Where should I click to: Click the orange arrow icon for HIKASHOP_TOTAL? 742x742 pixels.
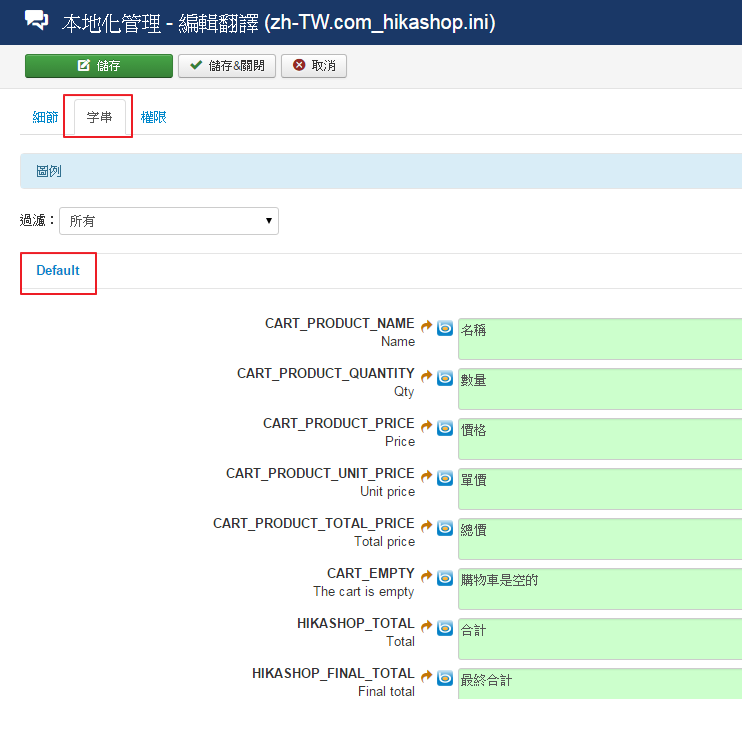click(426, 626)
